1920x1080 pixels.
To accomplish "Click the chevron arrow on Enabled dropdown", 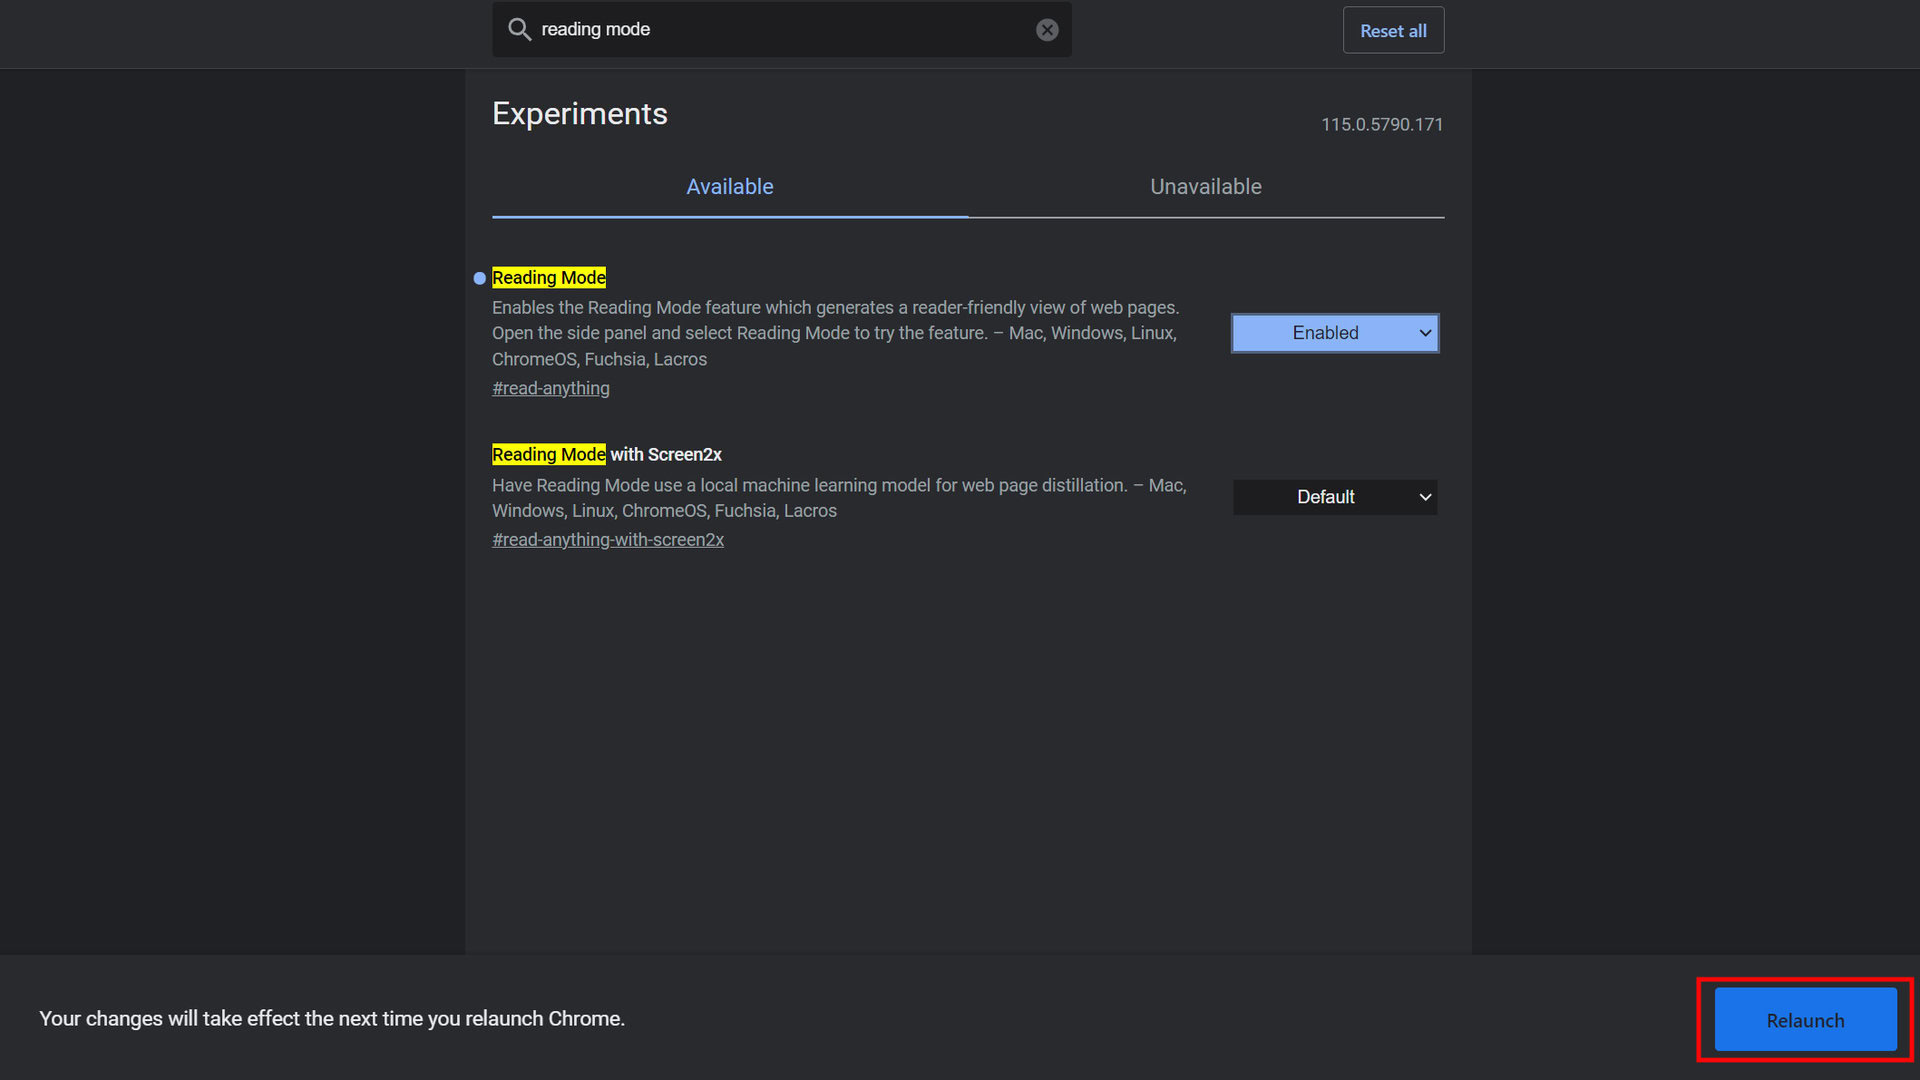I will pyautogui.click(x=1425, y=333).
